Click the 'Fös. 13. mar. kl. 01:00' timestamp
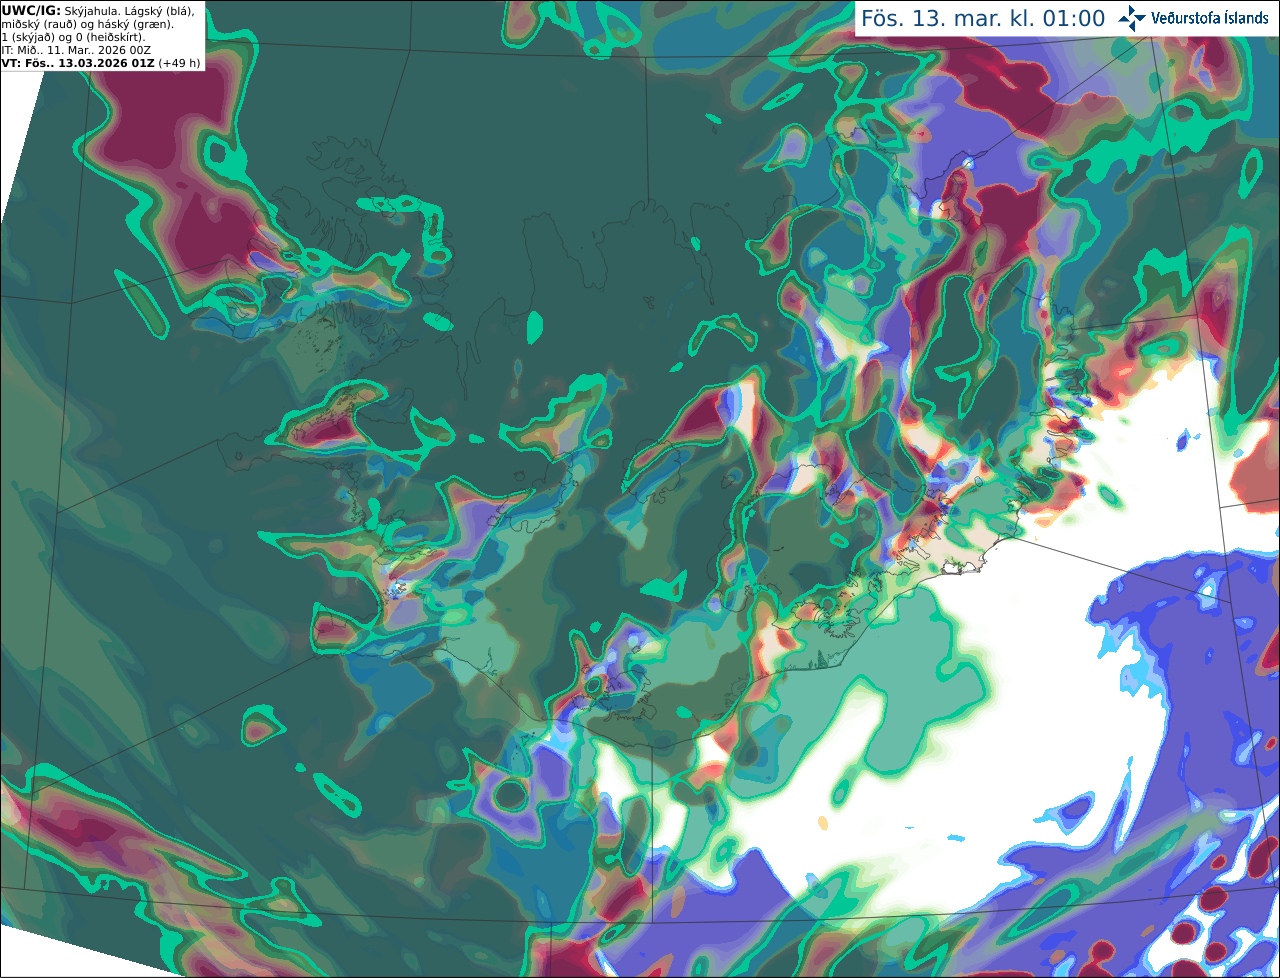1280x978 pixels. (x=983, y=19)
